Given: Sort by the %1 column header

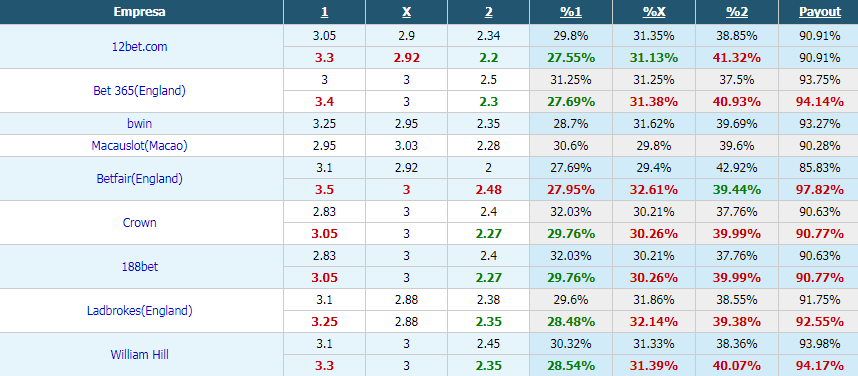Looking at the screenshot, I should 571,11.
